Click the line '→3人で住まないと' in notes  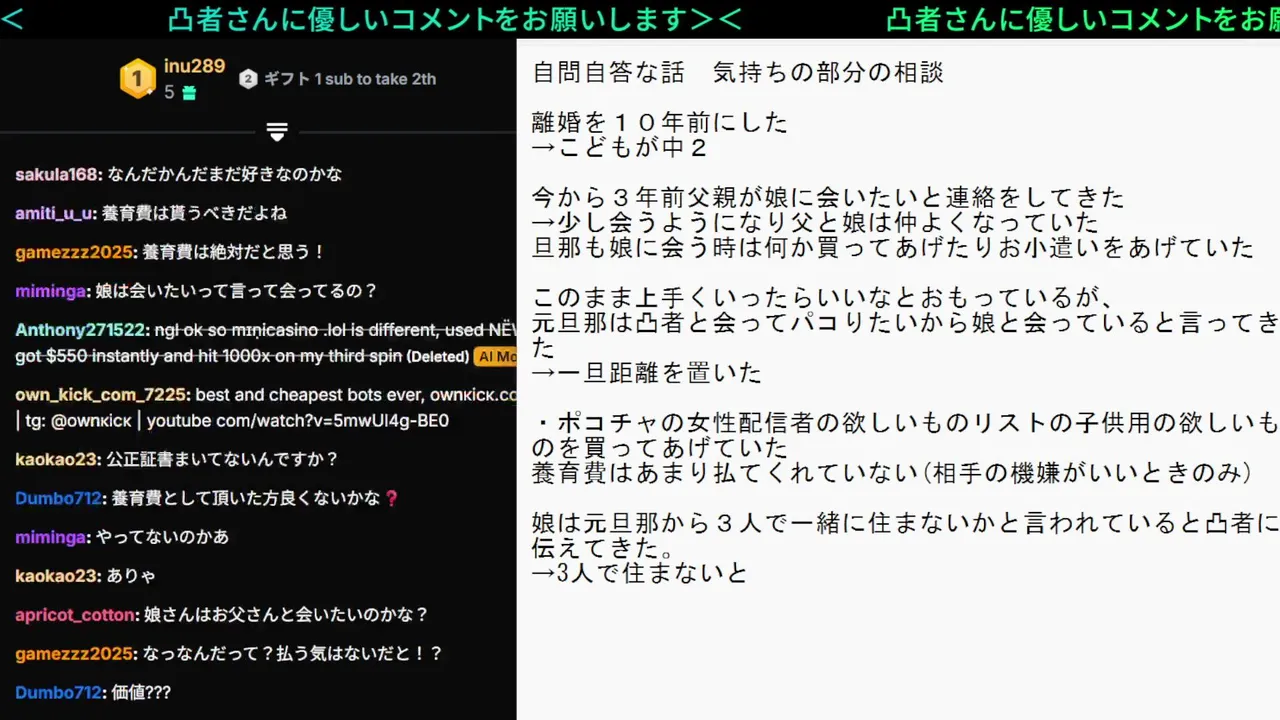pos(640,573)
